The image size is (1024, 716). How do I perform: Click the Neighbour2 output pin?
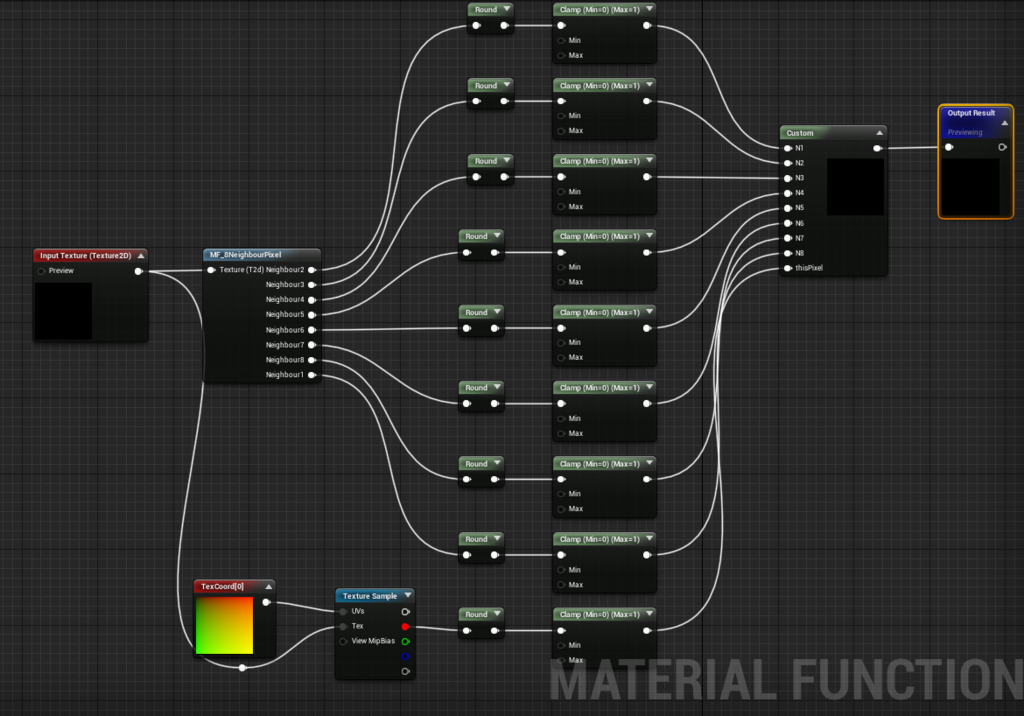click(x=312, y=270)
